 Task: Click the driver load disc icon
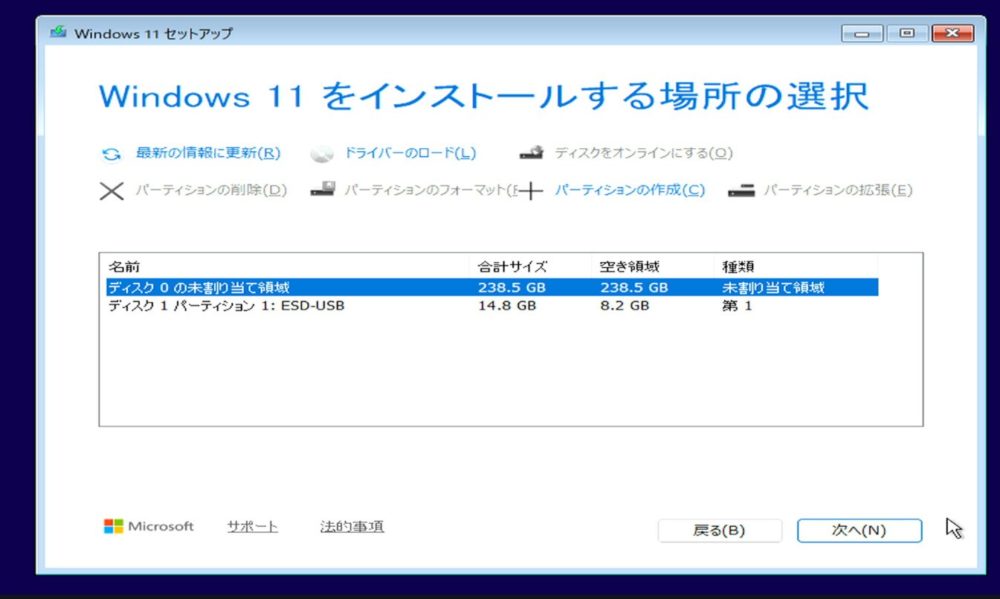coord(321,154)
